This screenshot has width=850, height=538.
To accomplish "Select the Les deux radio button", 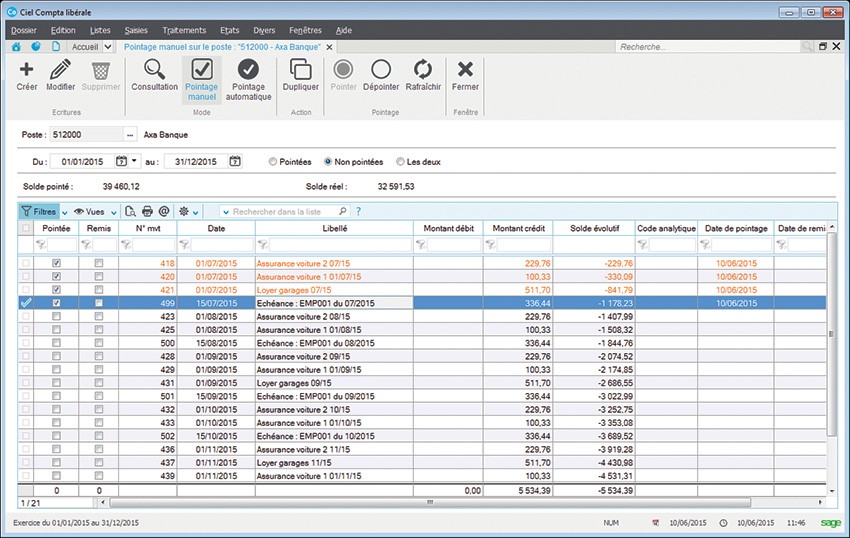I will coord(400,162).
